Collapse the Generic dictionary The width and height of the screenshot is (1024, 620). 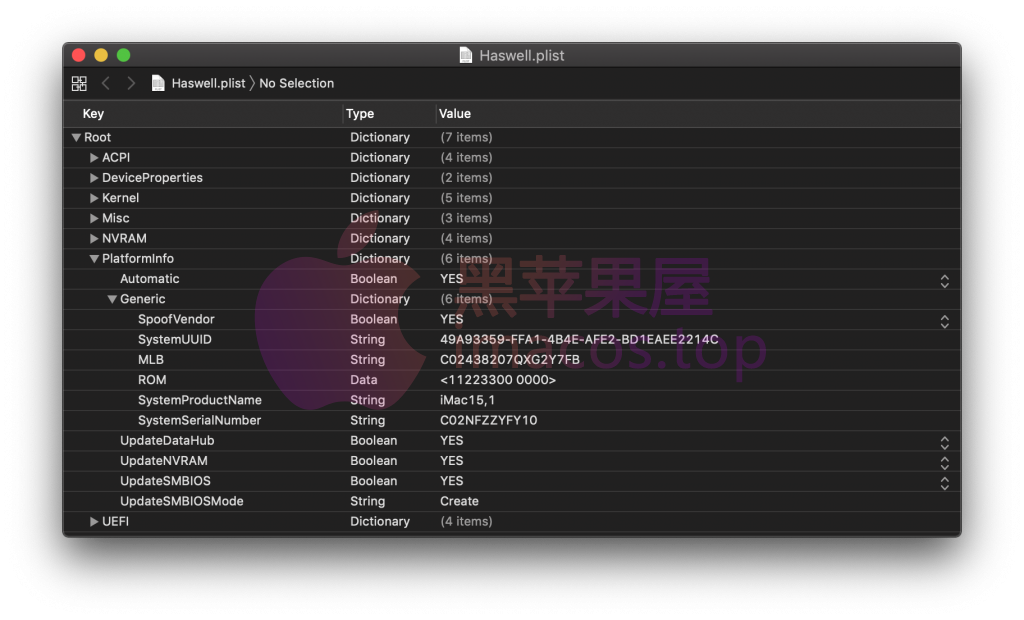coord(111,298)
